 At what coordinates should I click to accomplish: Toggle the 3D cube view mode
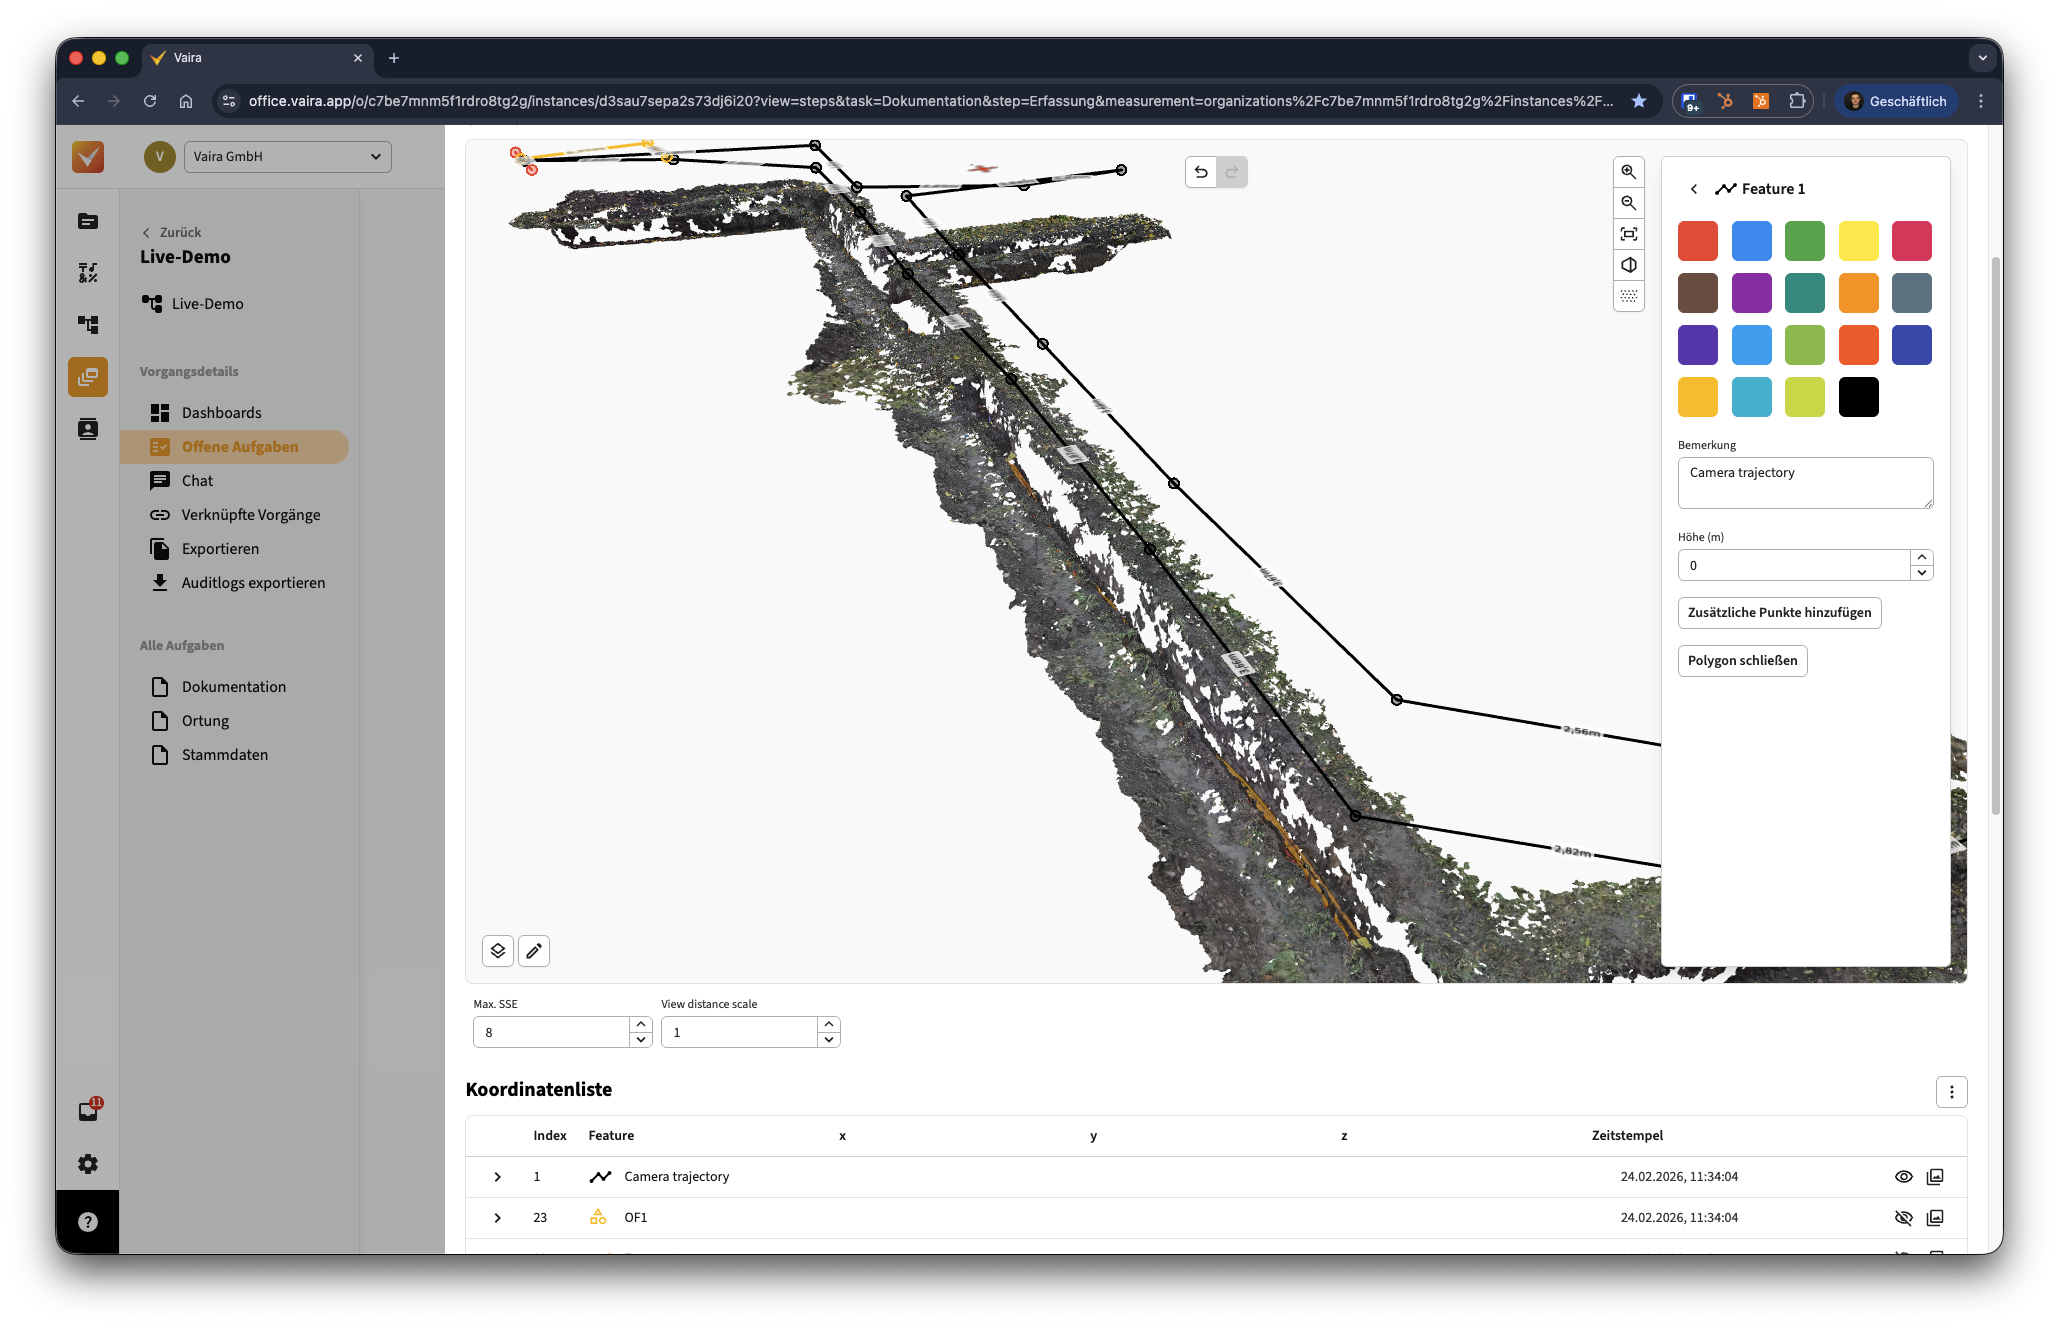click(1628, 265)
